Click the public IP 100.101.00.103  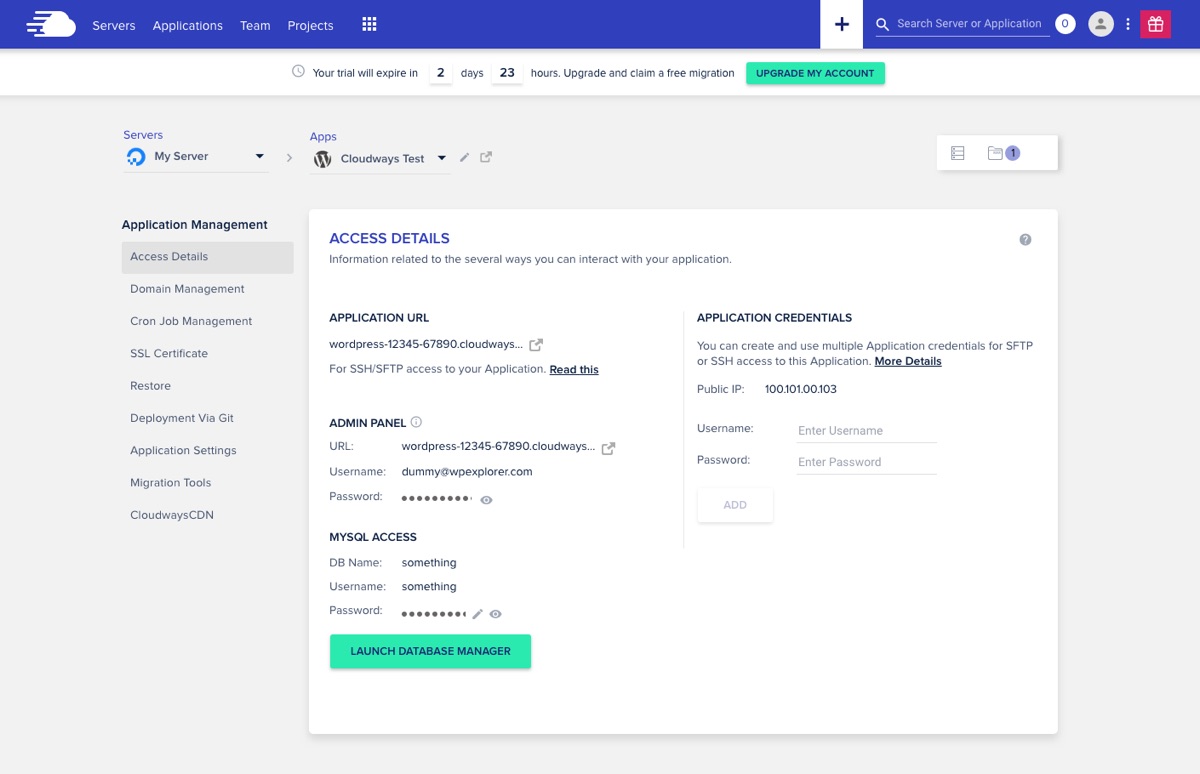[801, 389]
